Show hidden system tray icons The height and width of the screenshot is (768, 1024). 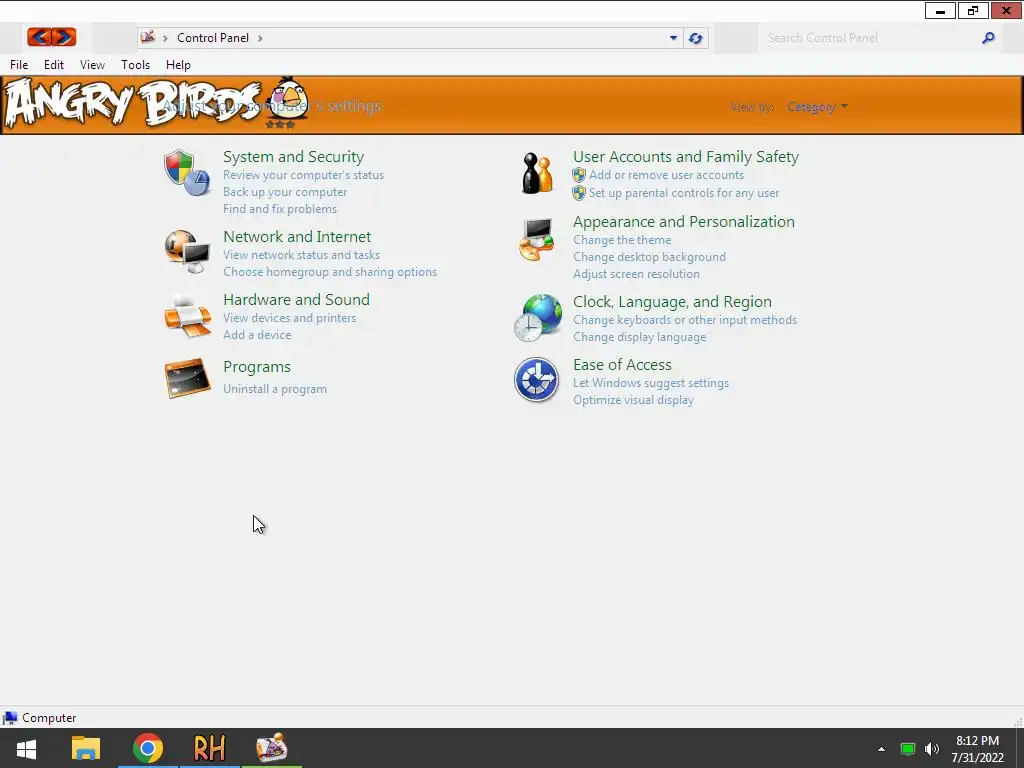[x=881, y=749]
